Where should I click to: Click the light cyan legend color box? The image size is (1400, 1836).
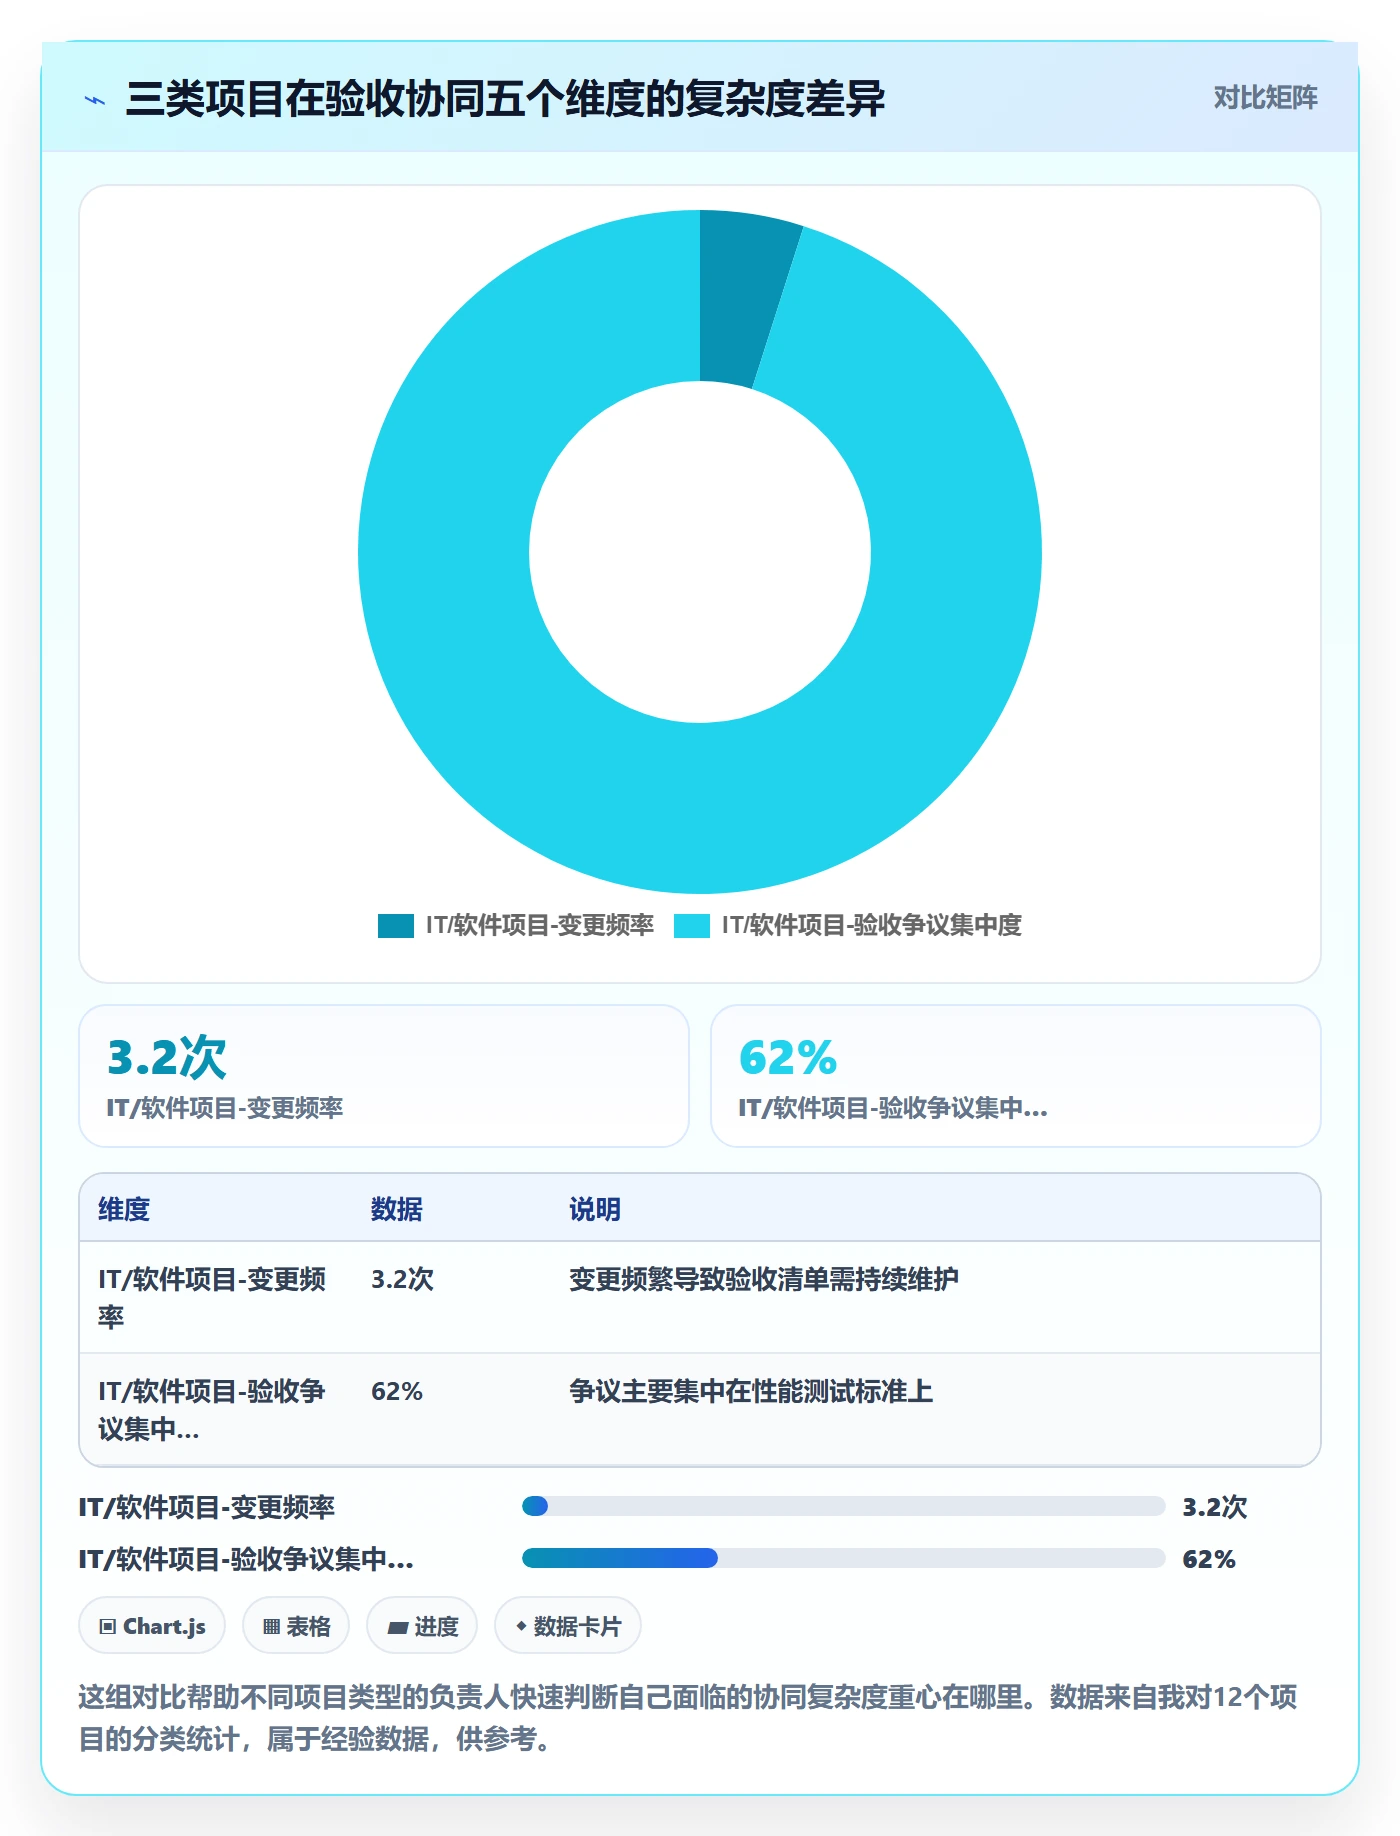click(692, 926)
